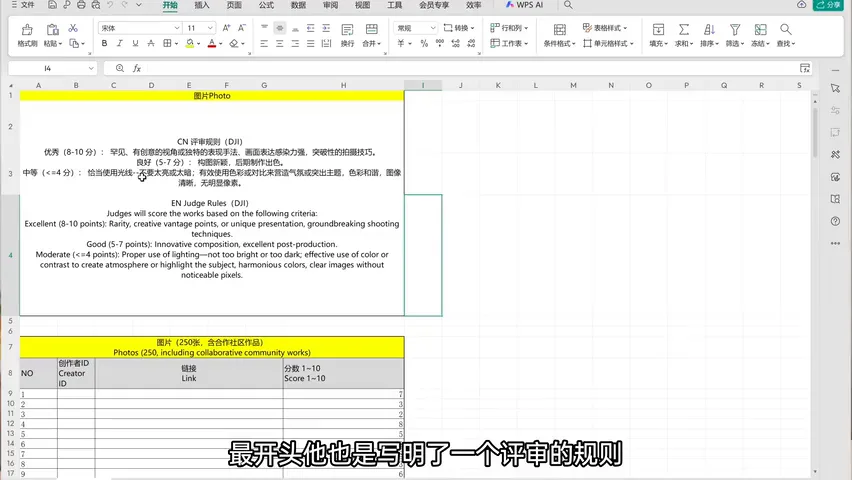This screenshot has width=852, height=480.
Task: Click the Filter (筛选) funnel icon
Action: coord(735,29)
